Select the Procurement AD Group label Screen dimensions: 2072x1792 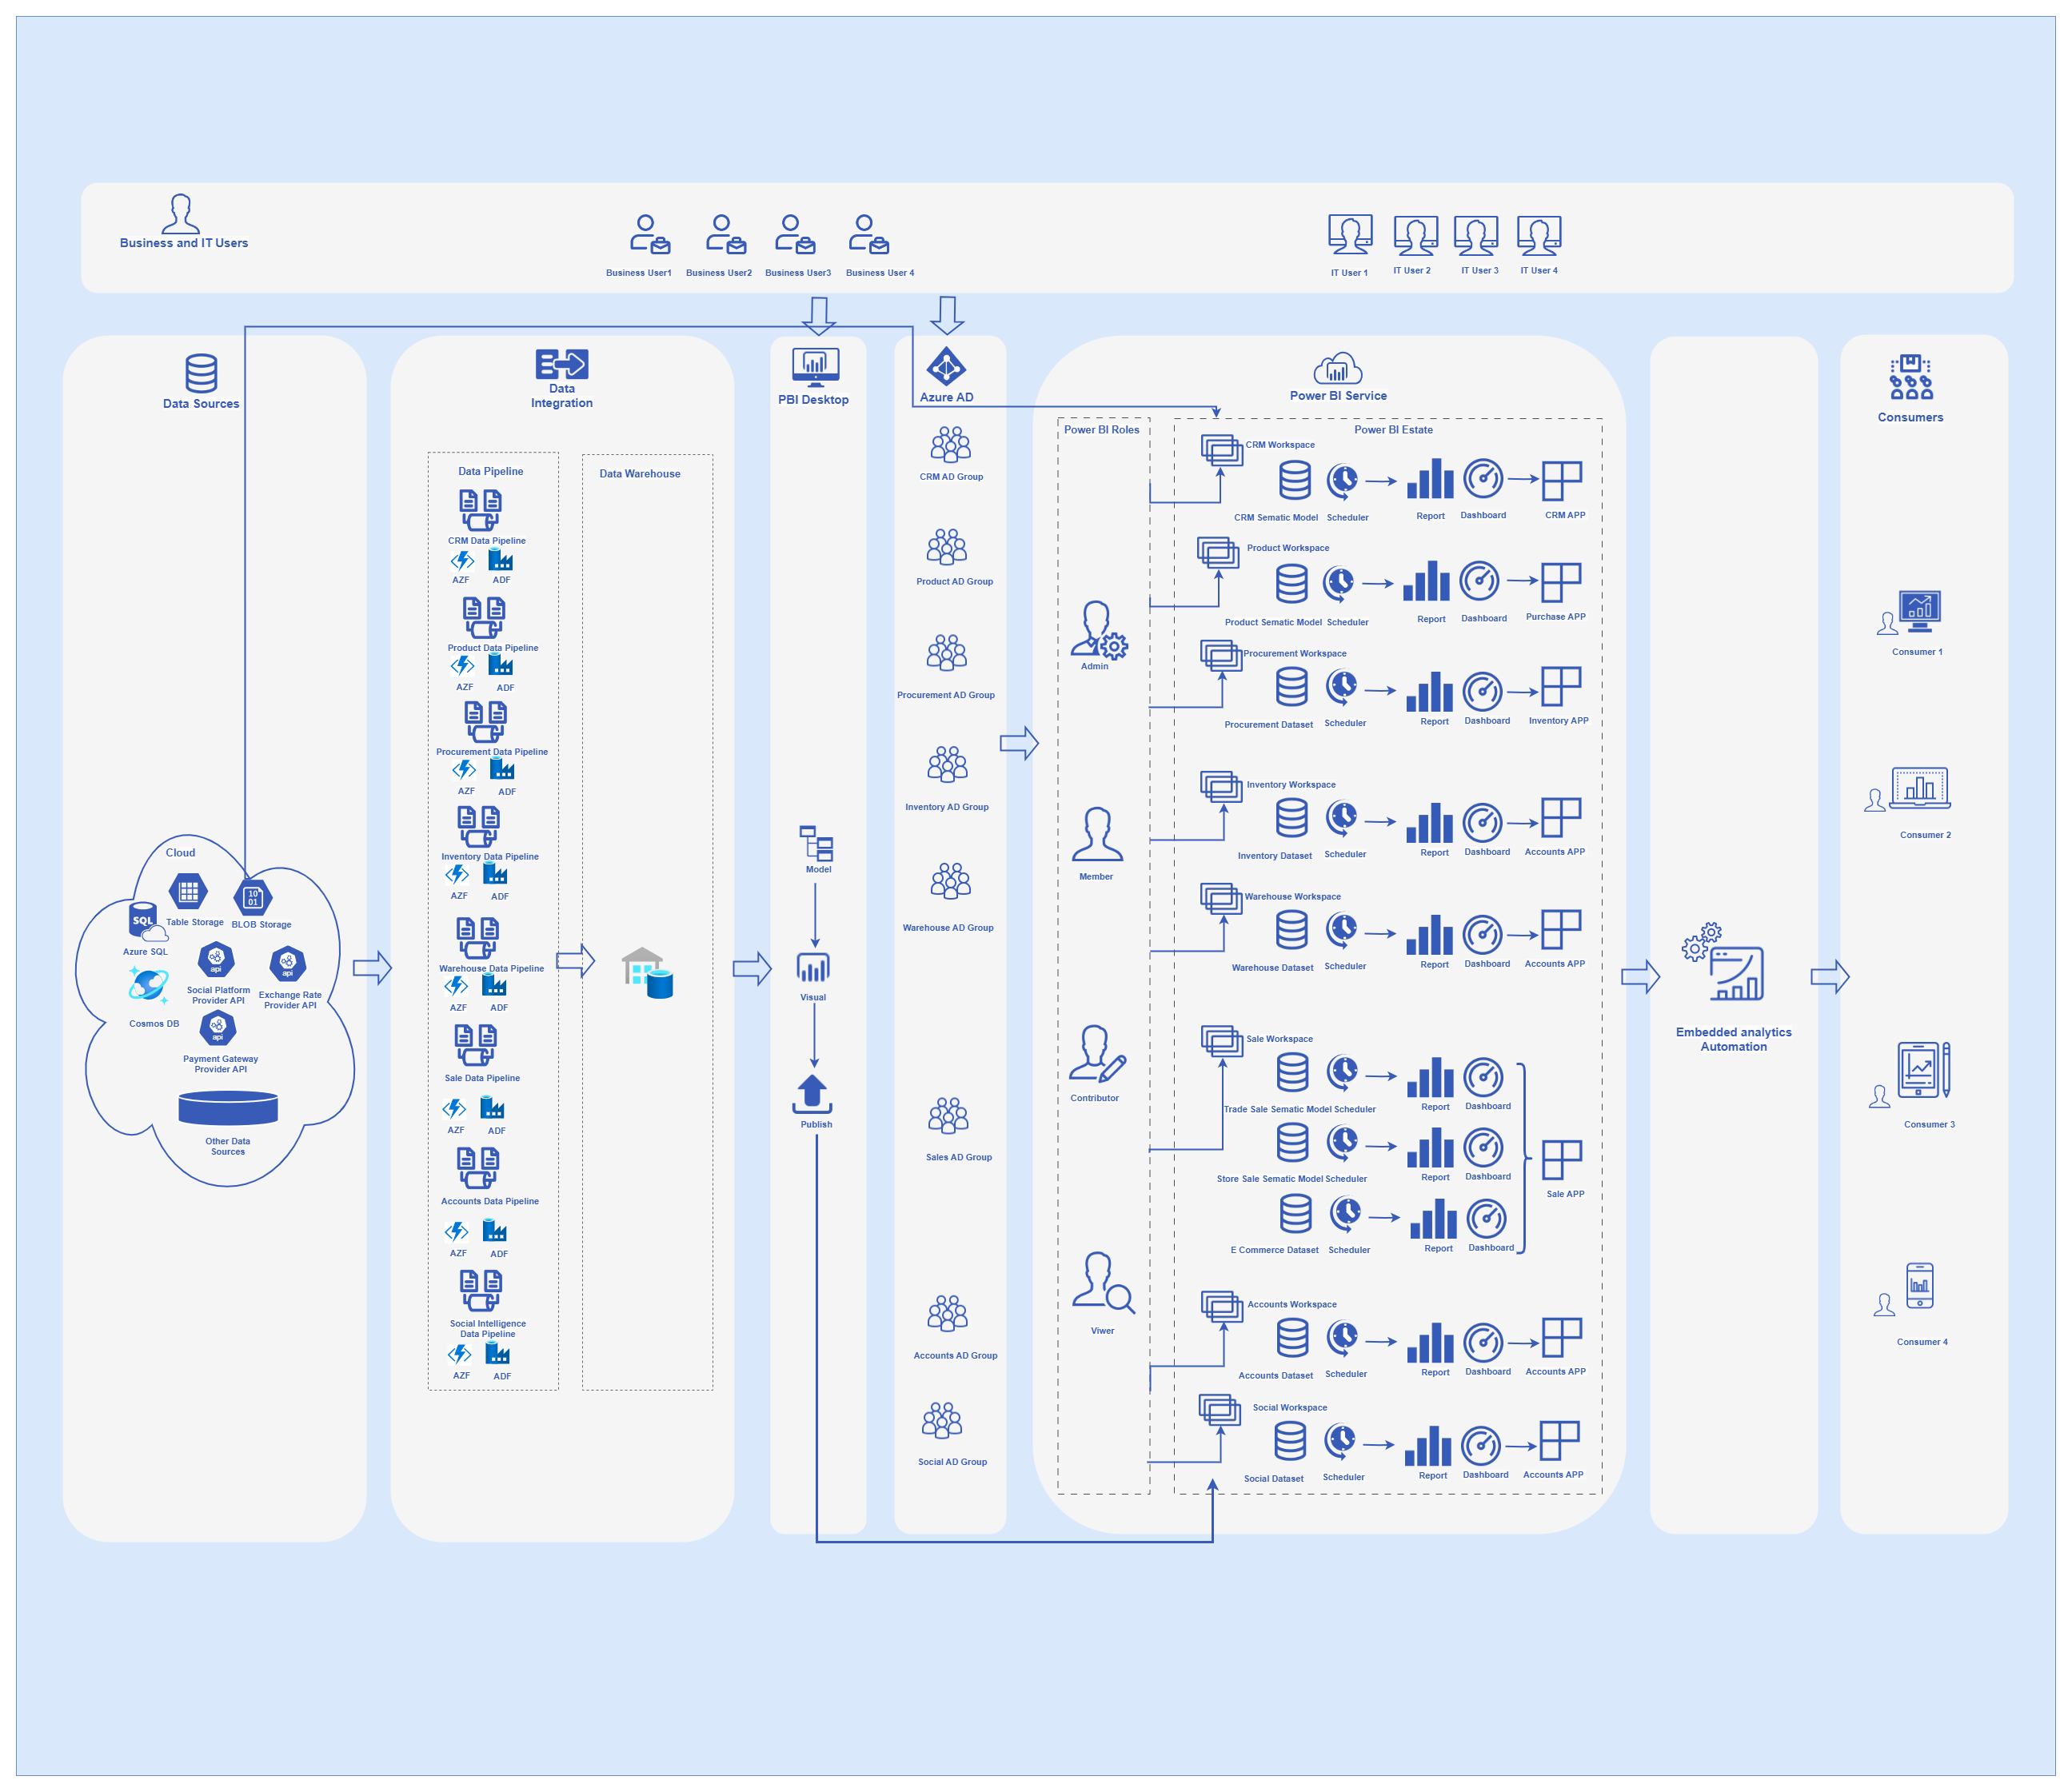pyautogui.click(x=946, y=695)
